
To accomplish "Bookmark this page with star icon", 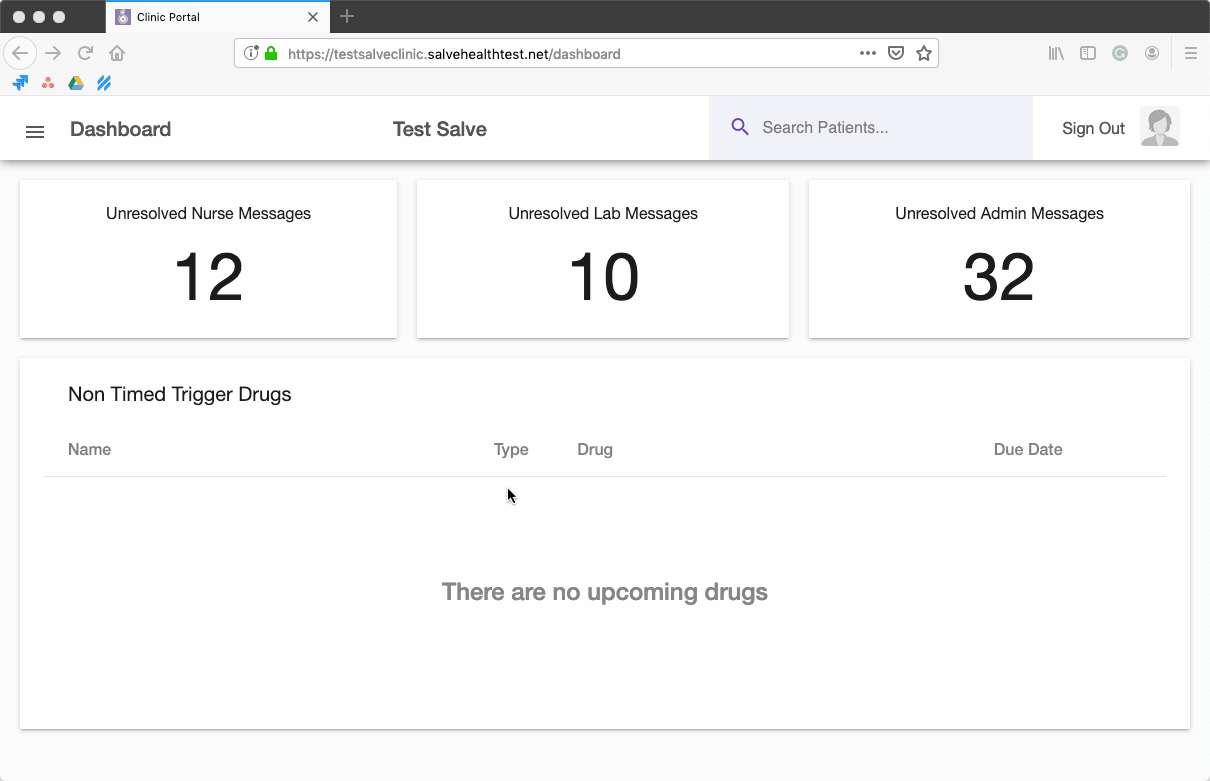I will click(x=924, y=53).
